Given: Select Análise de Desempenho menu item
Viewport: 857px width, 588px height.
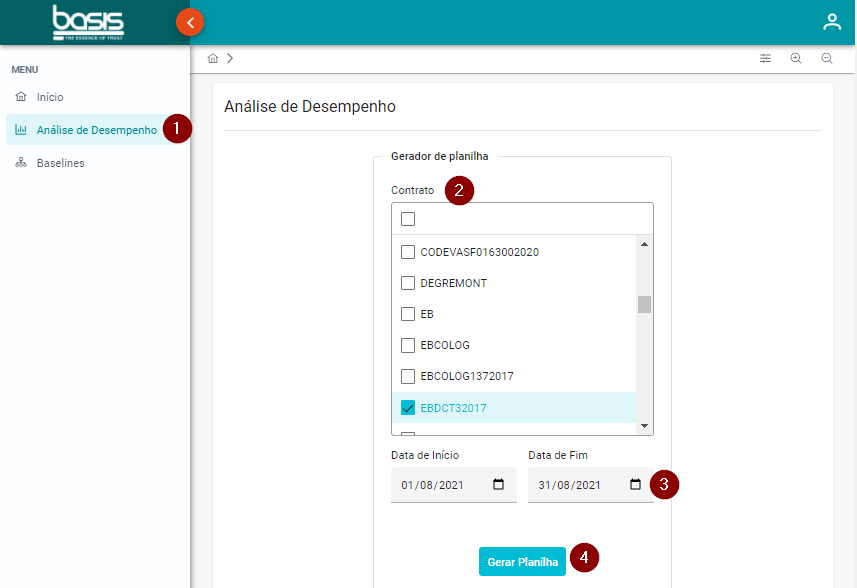Looking at the screenshot, I should 96,130.
